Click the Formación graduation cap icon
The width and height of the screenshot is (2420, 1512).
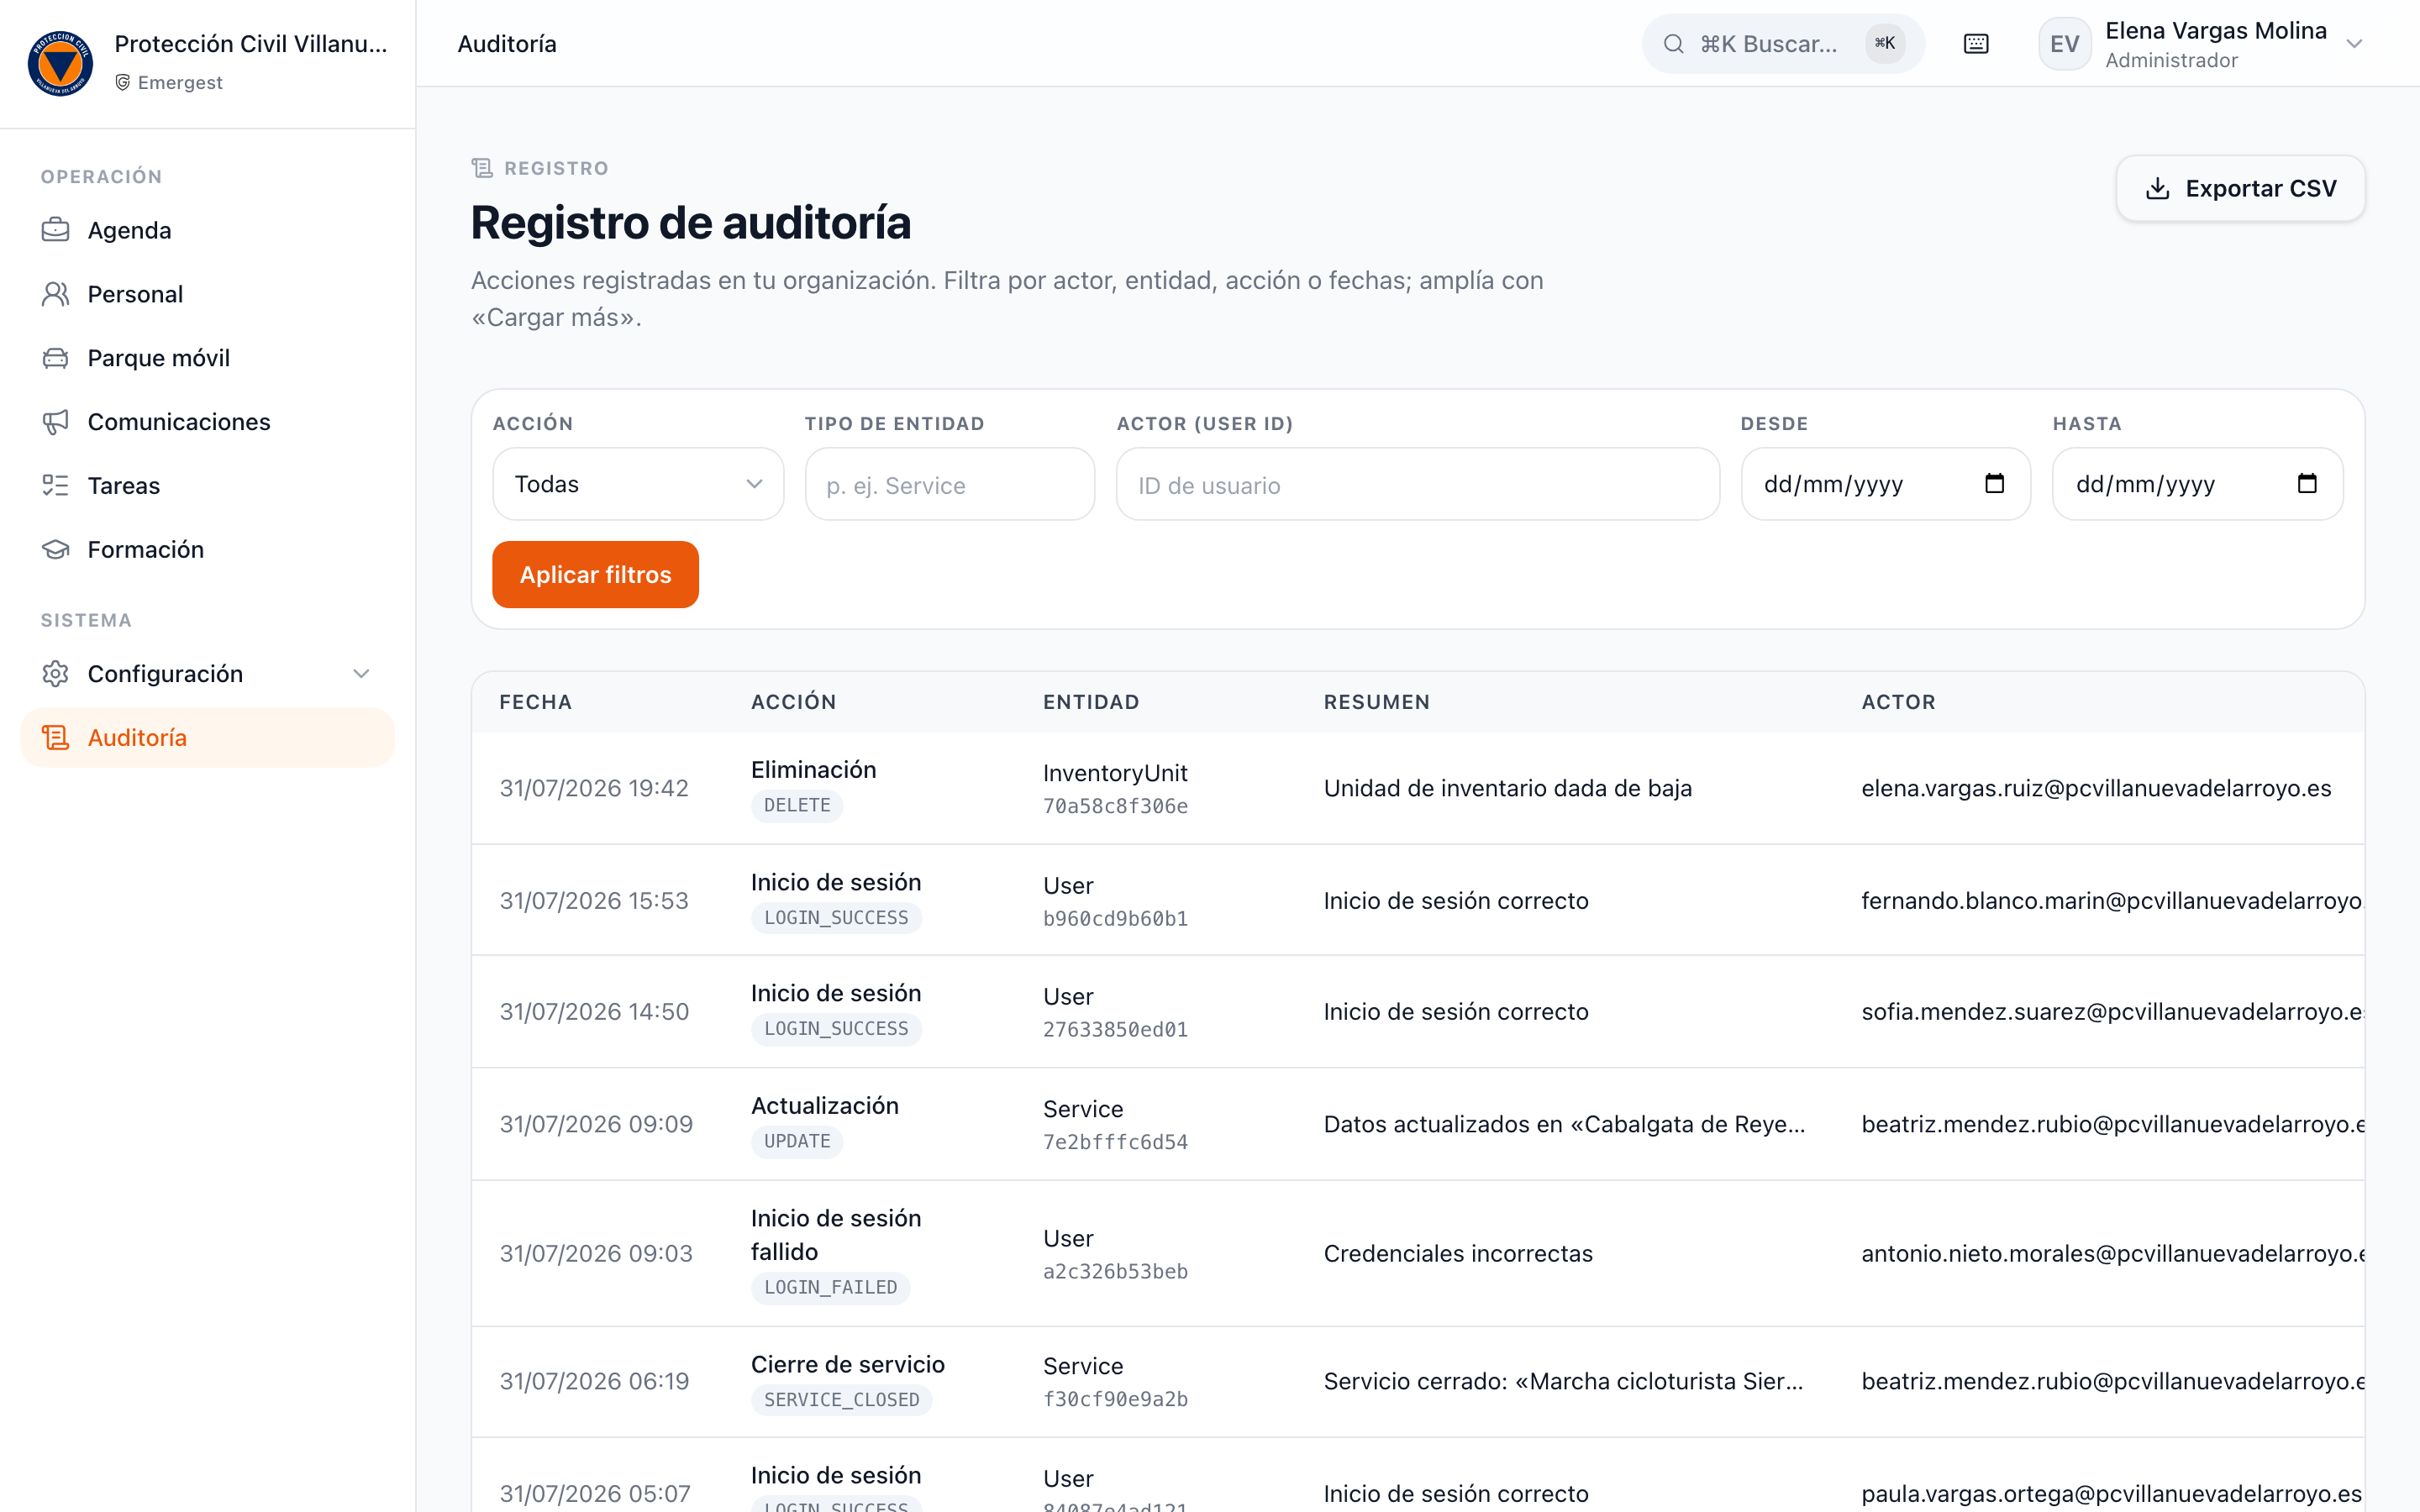tap(56, 550)
